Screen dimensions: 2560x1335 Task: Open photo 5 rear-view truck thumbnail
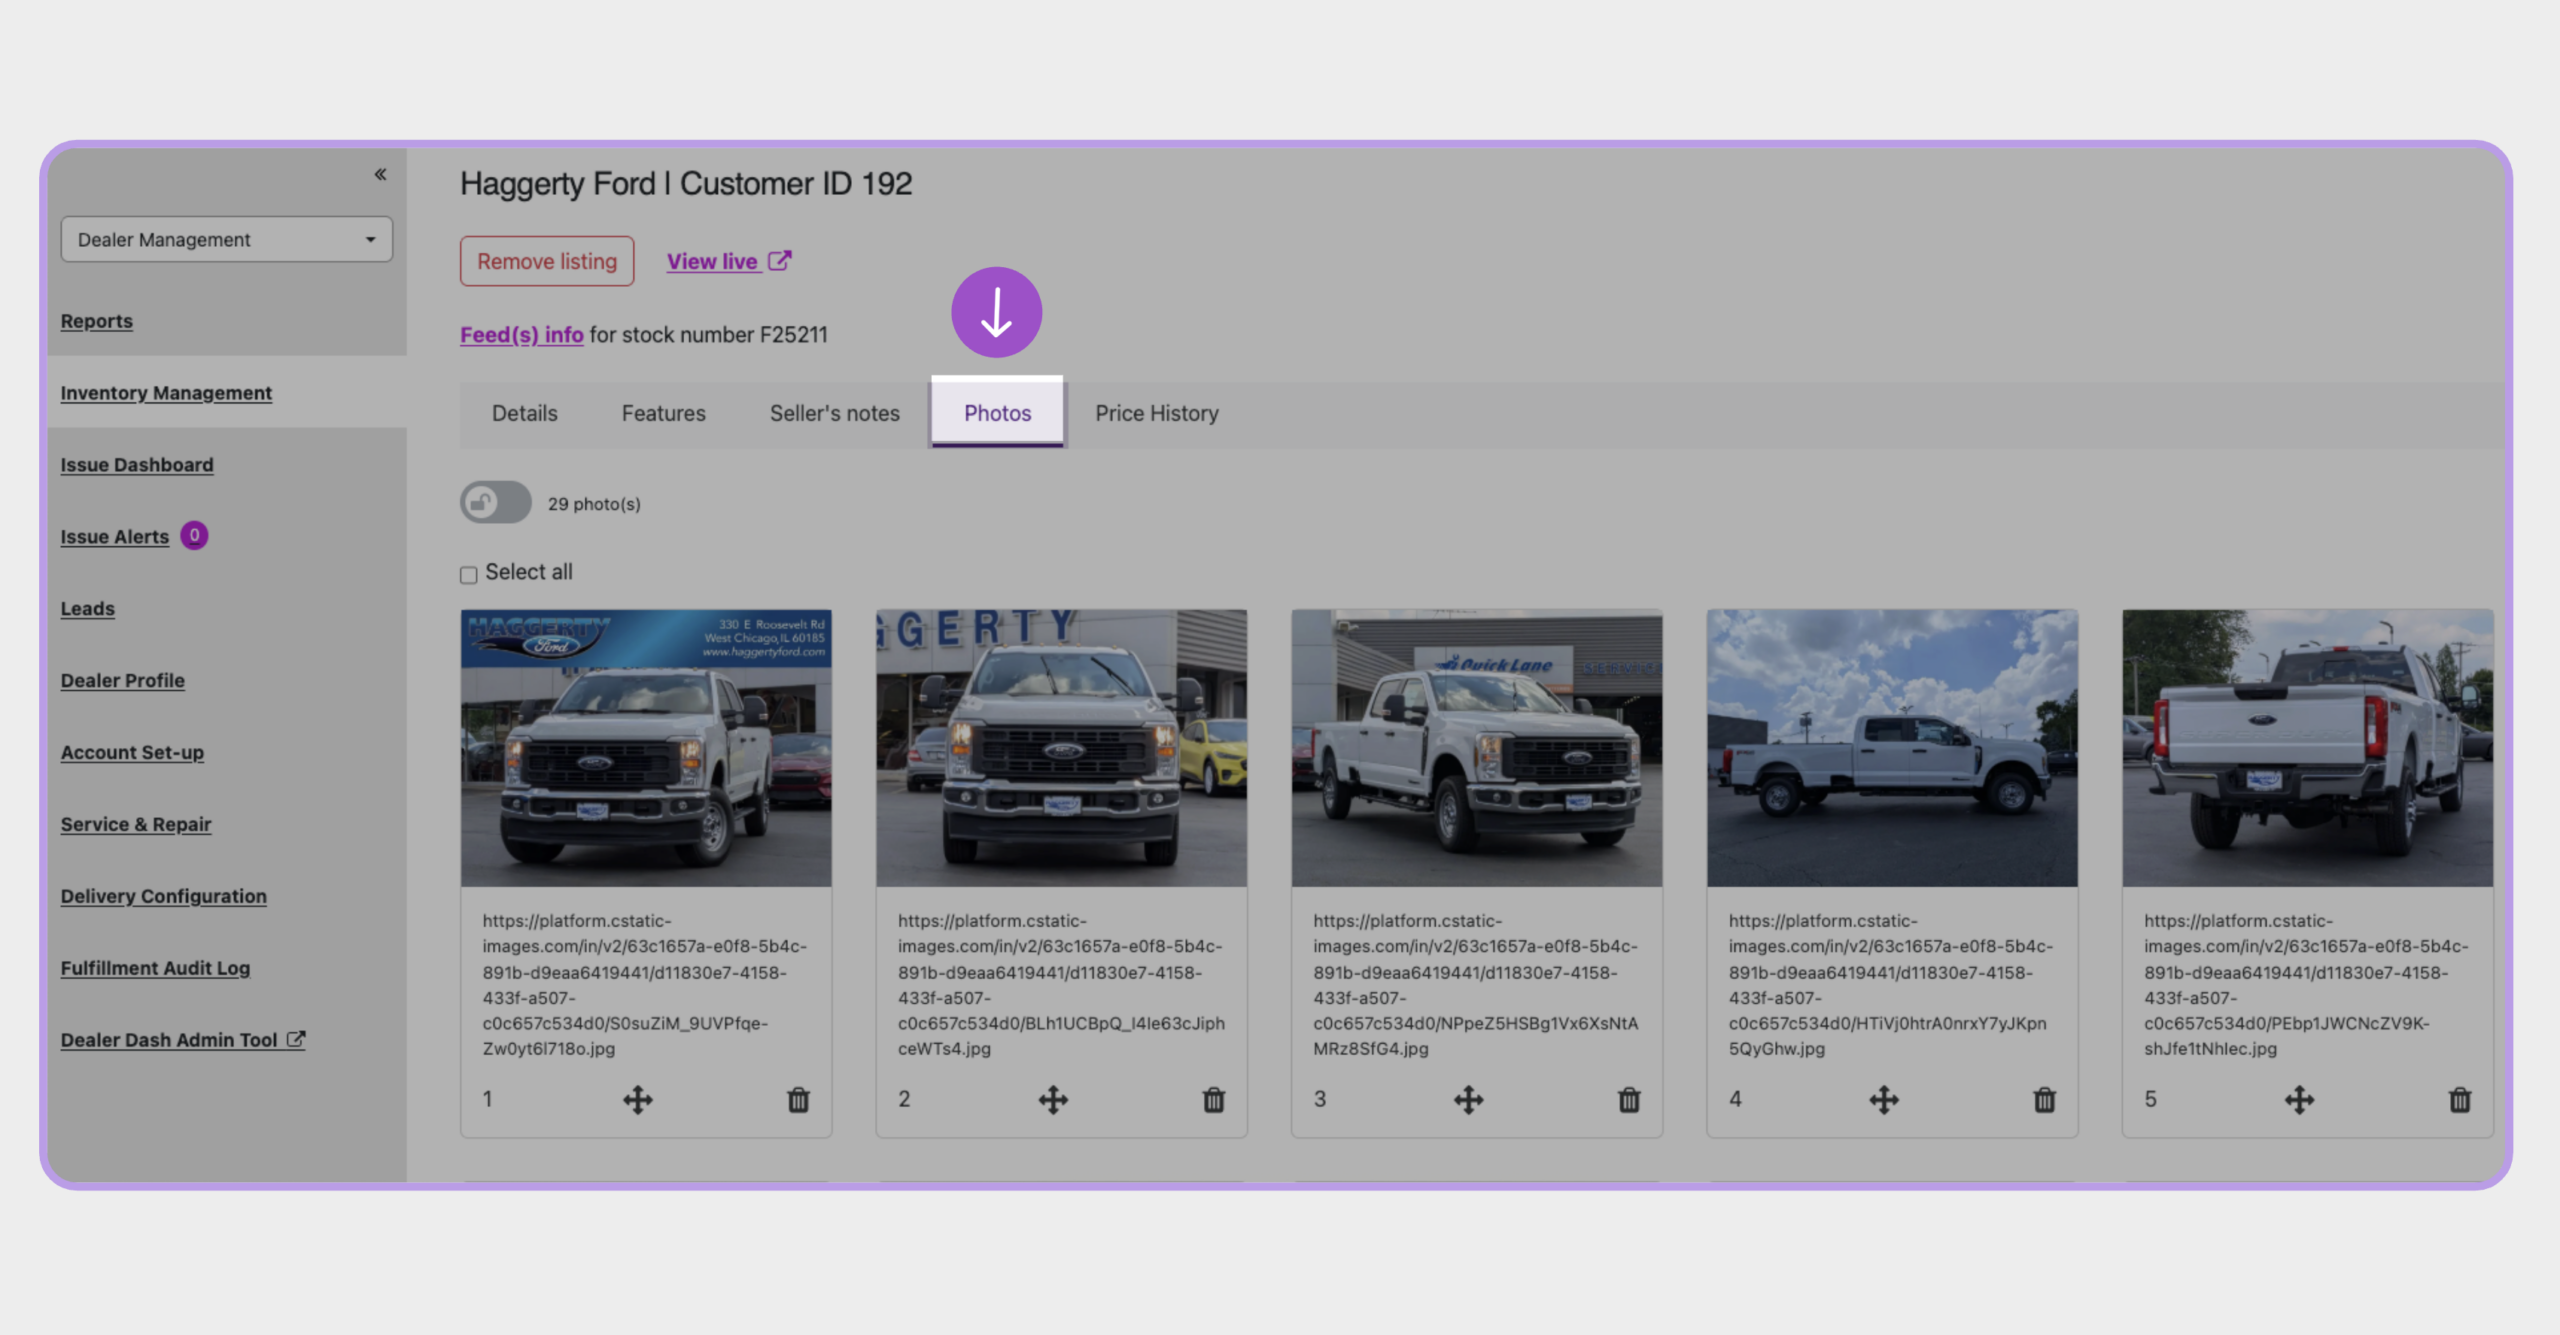tap(2308, 748)
